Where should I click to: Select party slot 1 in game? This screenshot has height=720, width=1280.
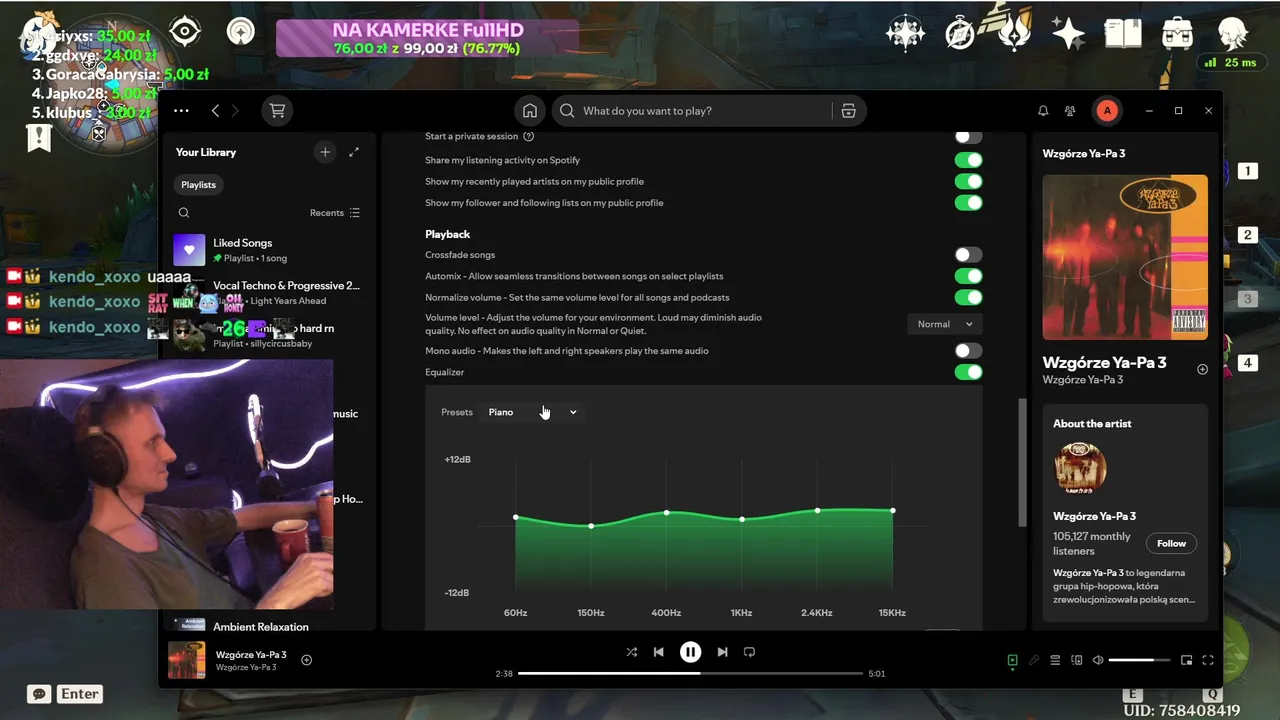point(1247,171)
